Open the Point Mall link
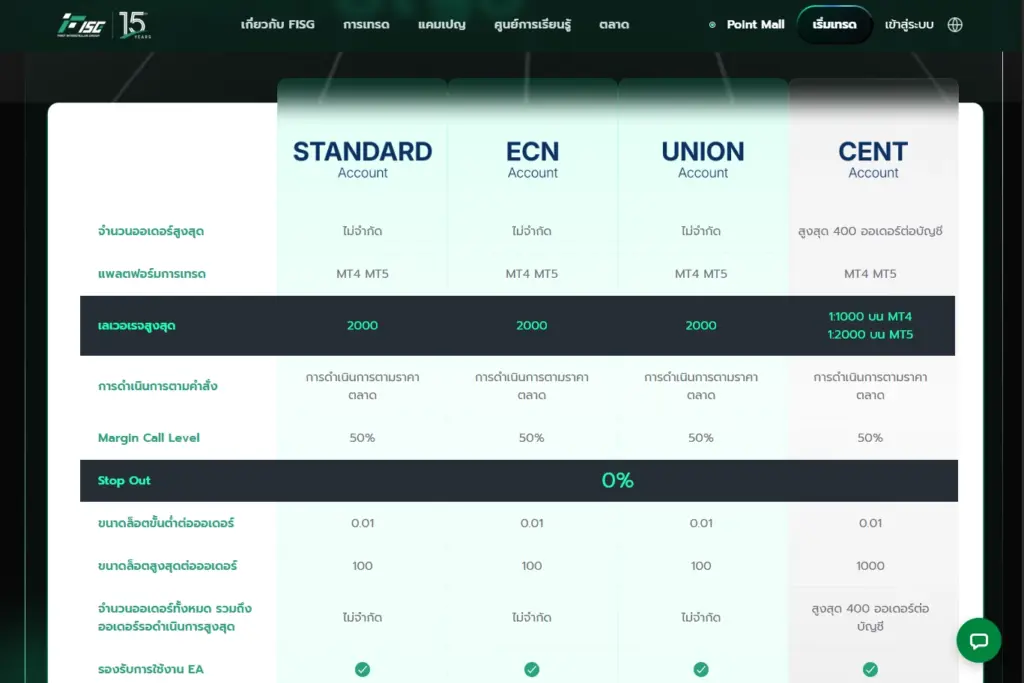 tap(755, 25)
